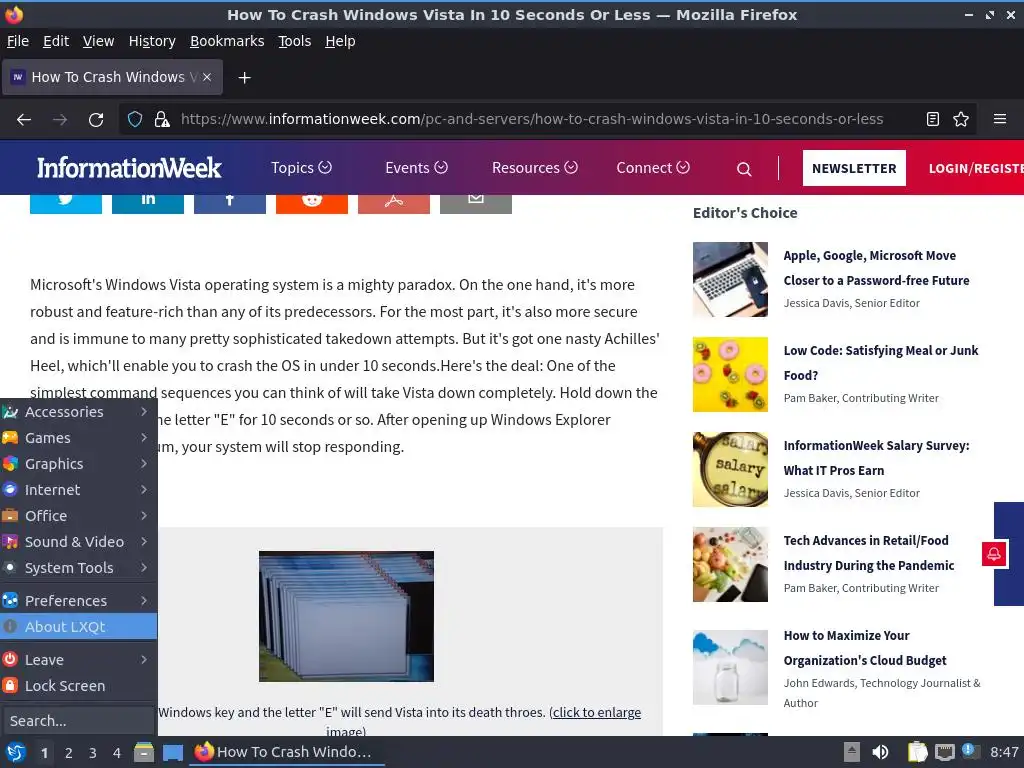Open the File menu in Firefox
This screenshot has width=1024, height=768.
tap(18, 41)
